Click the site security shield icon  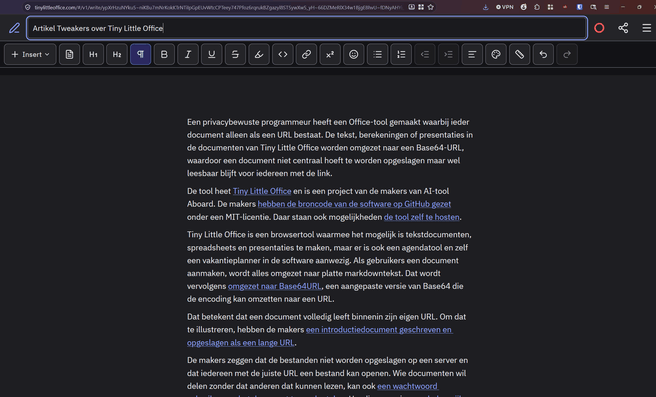point(28,7)
